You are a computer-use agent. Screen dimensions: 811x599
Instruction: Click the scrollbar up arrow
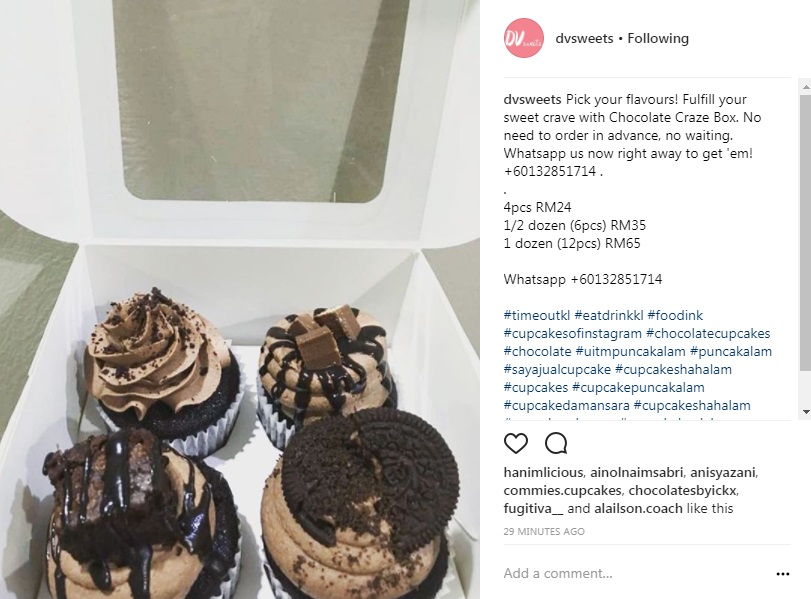[x=805, y=87]
